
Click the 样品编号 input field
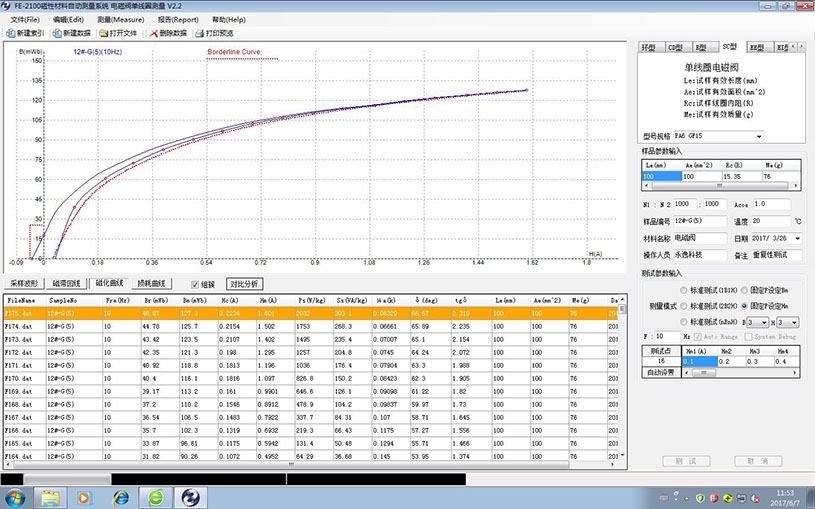tap(700, 221)
